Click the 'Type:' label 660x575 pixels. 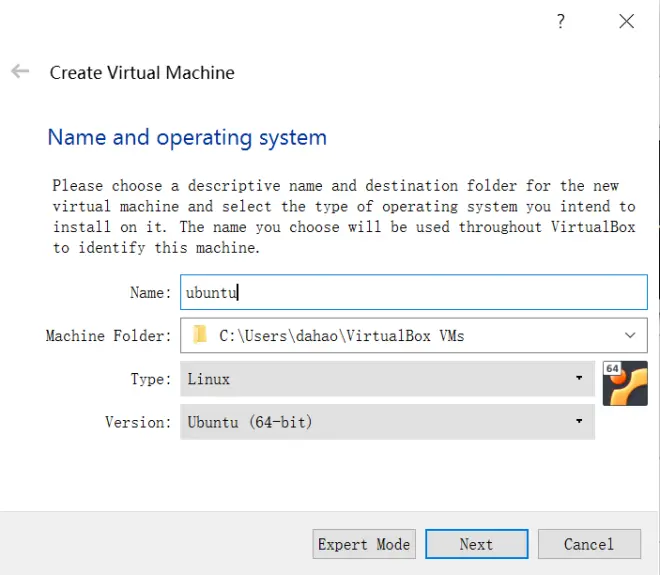[x=151, y=379]
